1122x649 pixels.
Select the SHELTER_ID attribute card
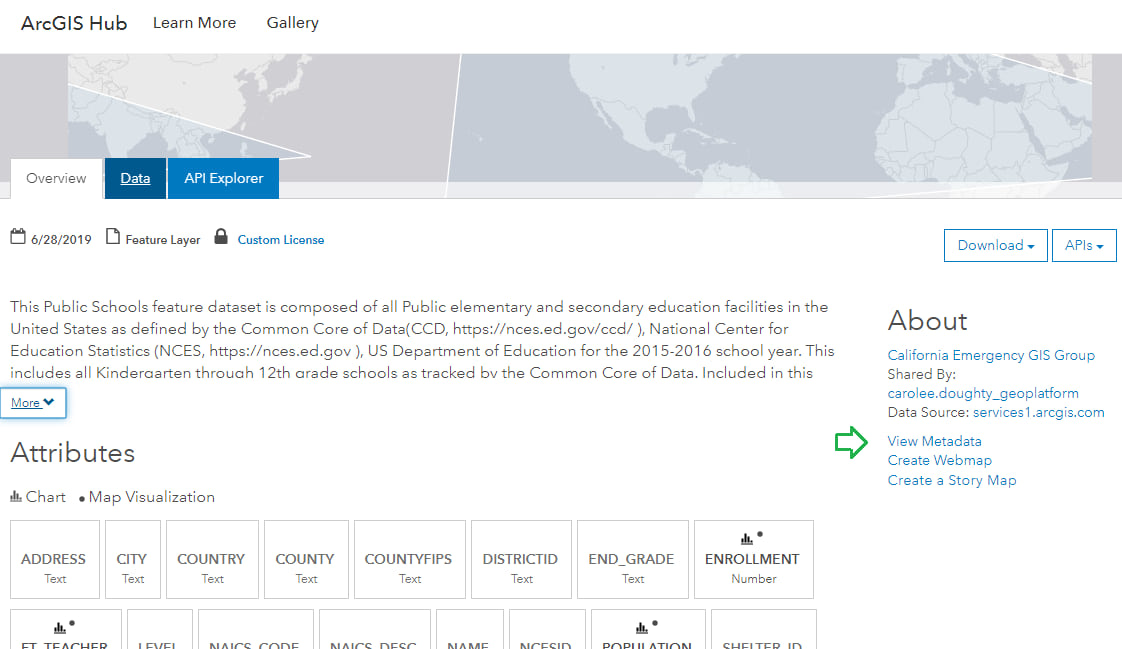tap(764, 630)
